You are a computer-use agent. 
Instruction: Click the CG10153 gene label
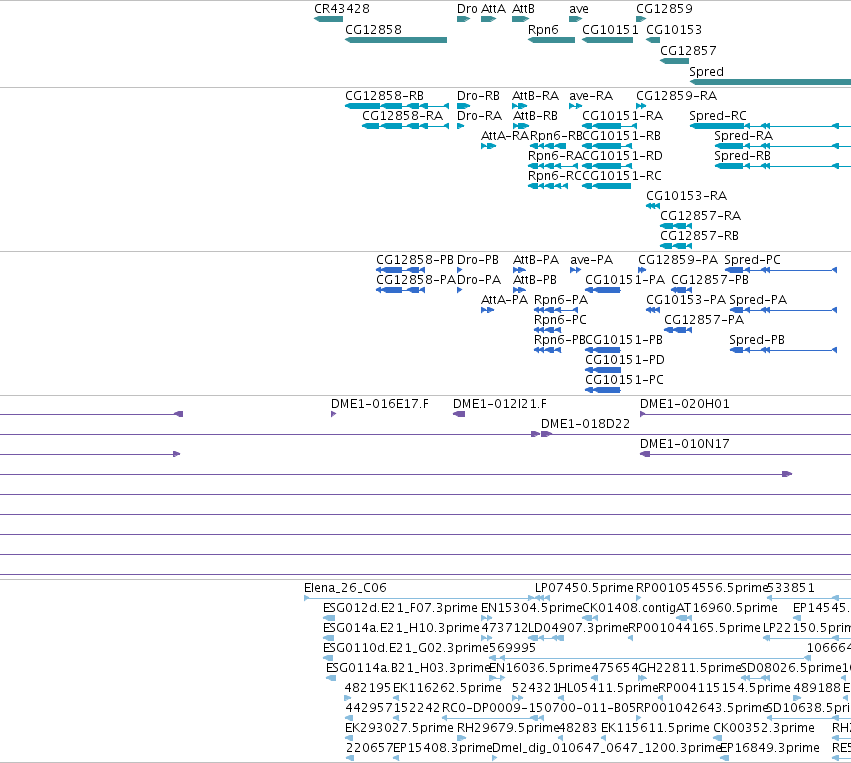[674, 30]
